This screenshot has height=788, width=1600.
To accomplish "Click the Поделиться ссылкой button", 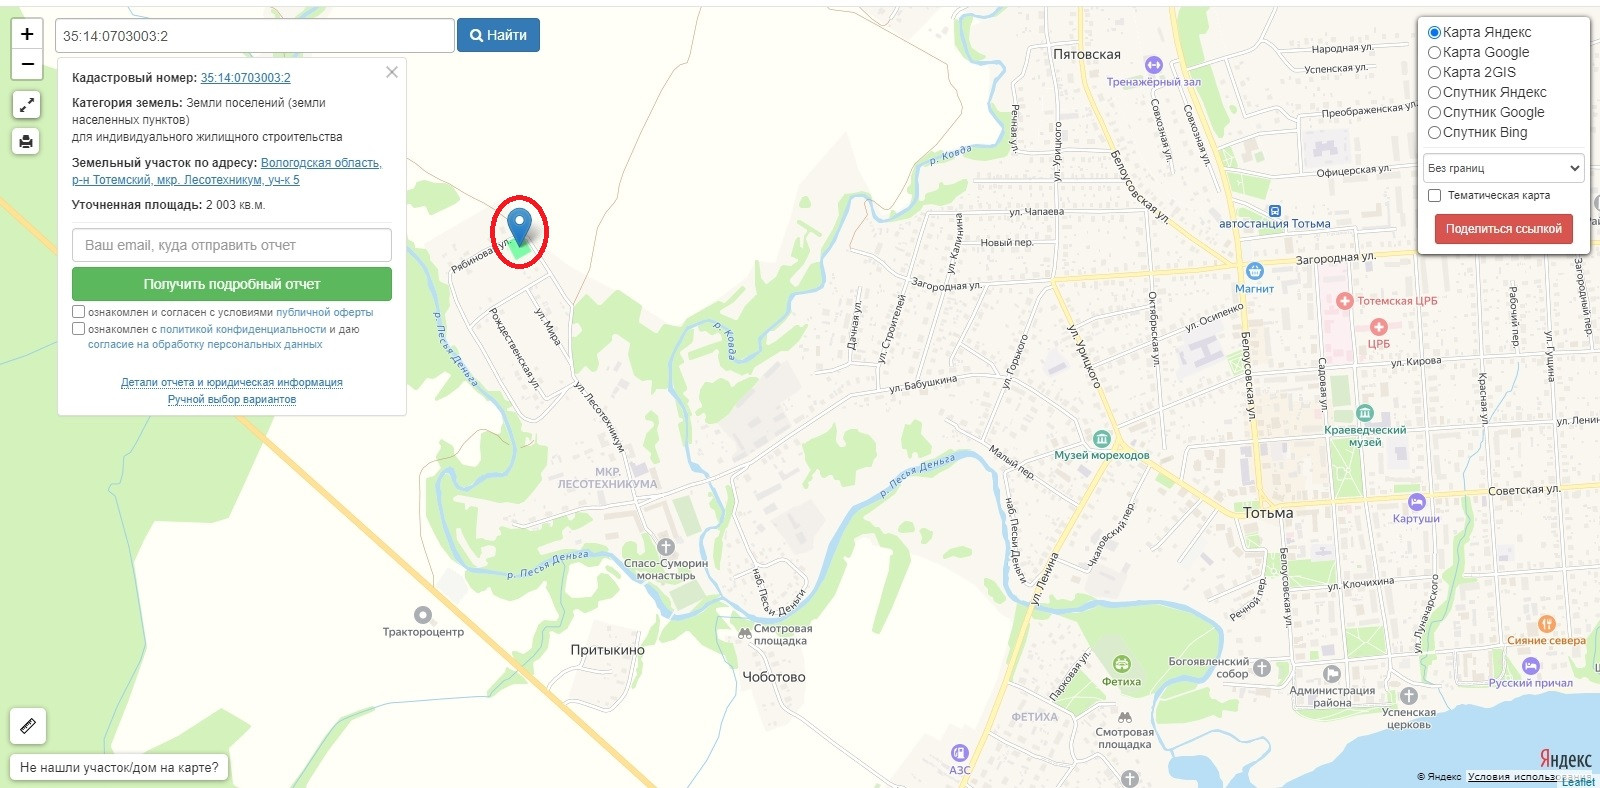I will tap(1503, 229).
